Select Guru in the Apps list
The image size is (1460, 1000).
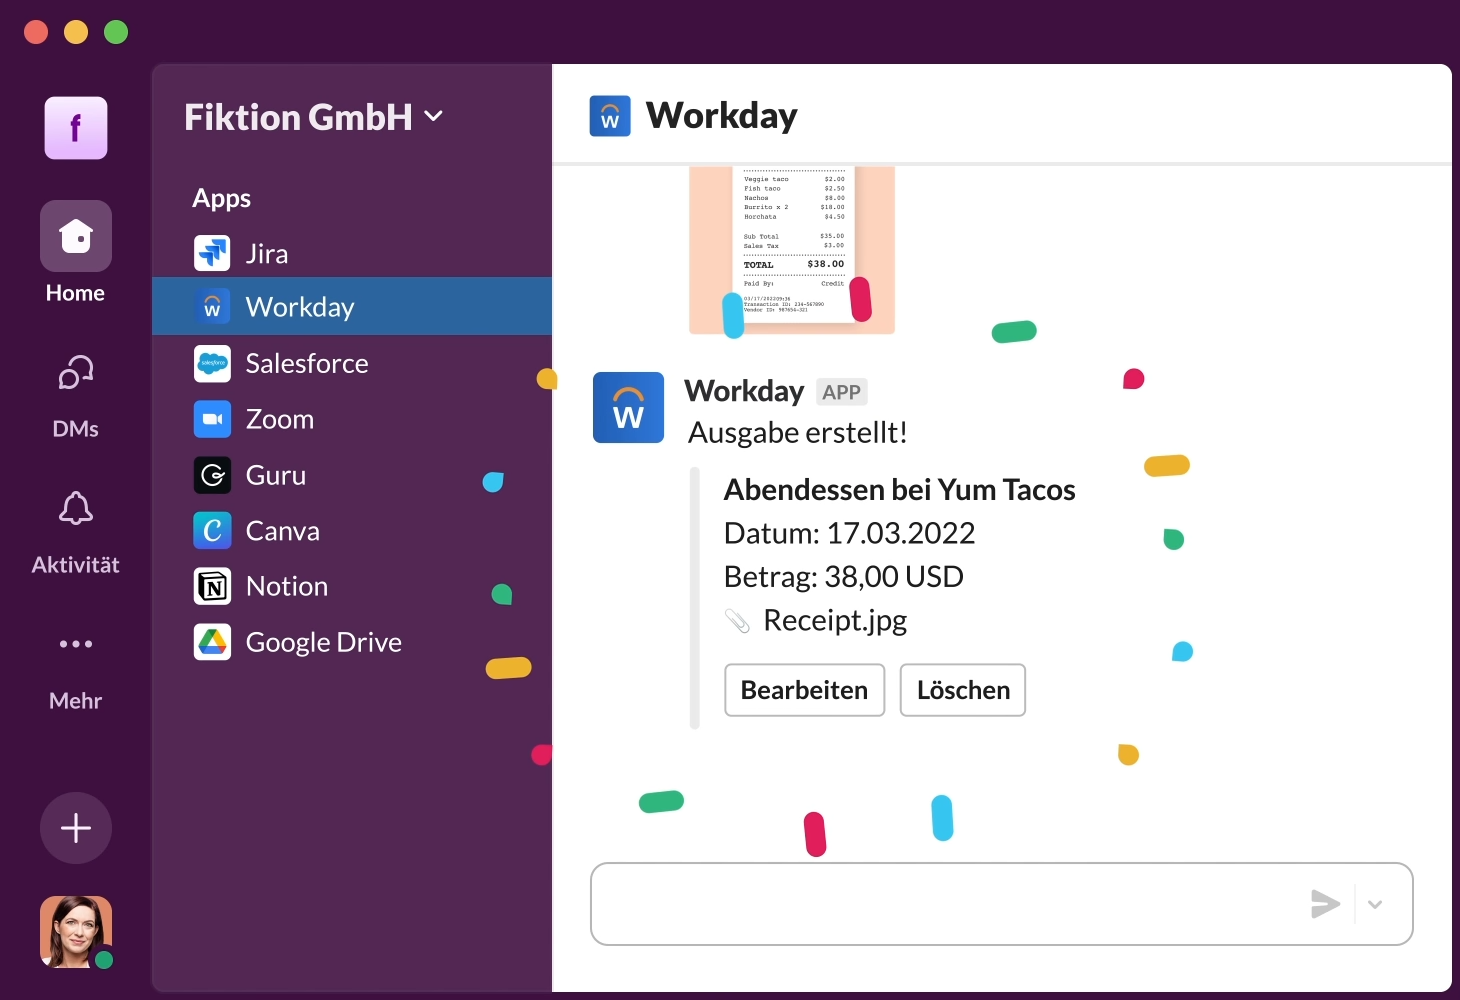pyautogui.click(x=352, y=475)
